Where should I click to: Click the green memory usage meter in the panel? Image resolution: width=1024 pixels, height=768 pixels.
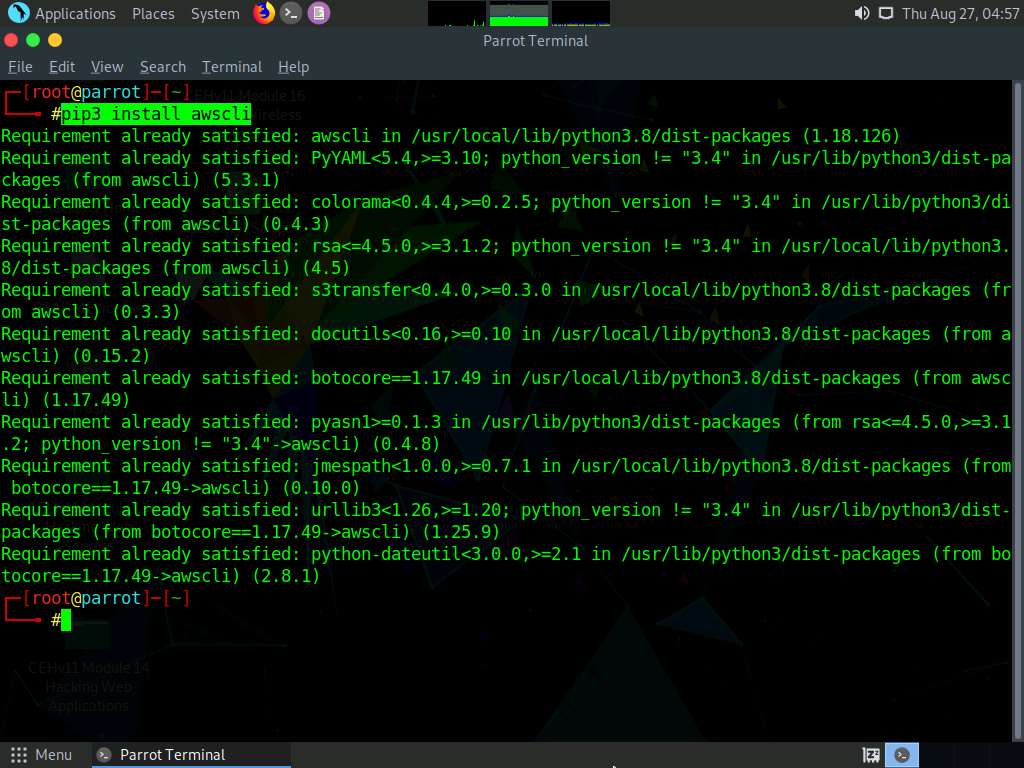click(x=518, y=13)
